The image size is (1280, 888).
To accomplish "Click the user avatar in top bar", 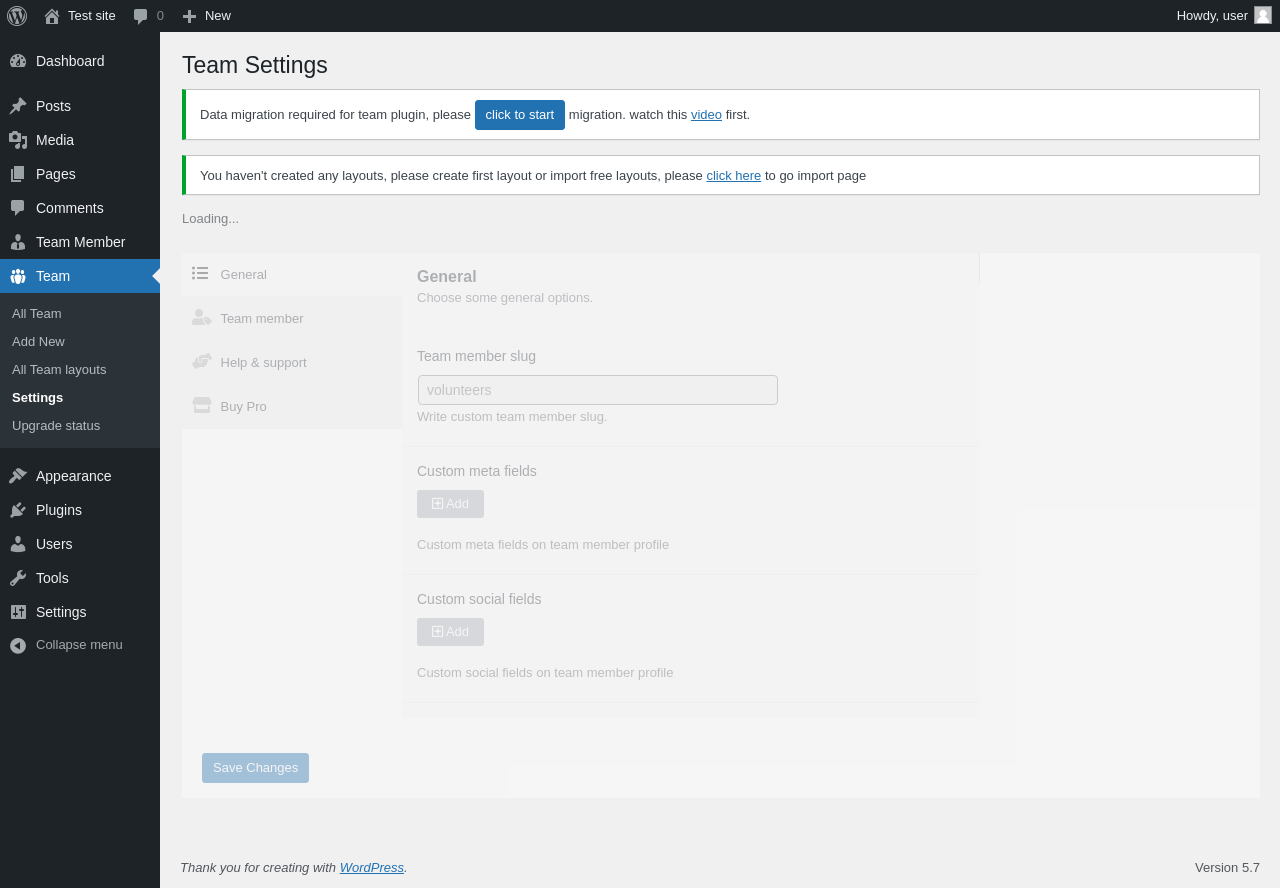I will pos(1263,15).
